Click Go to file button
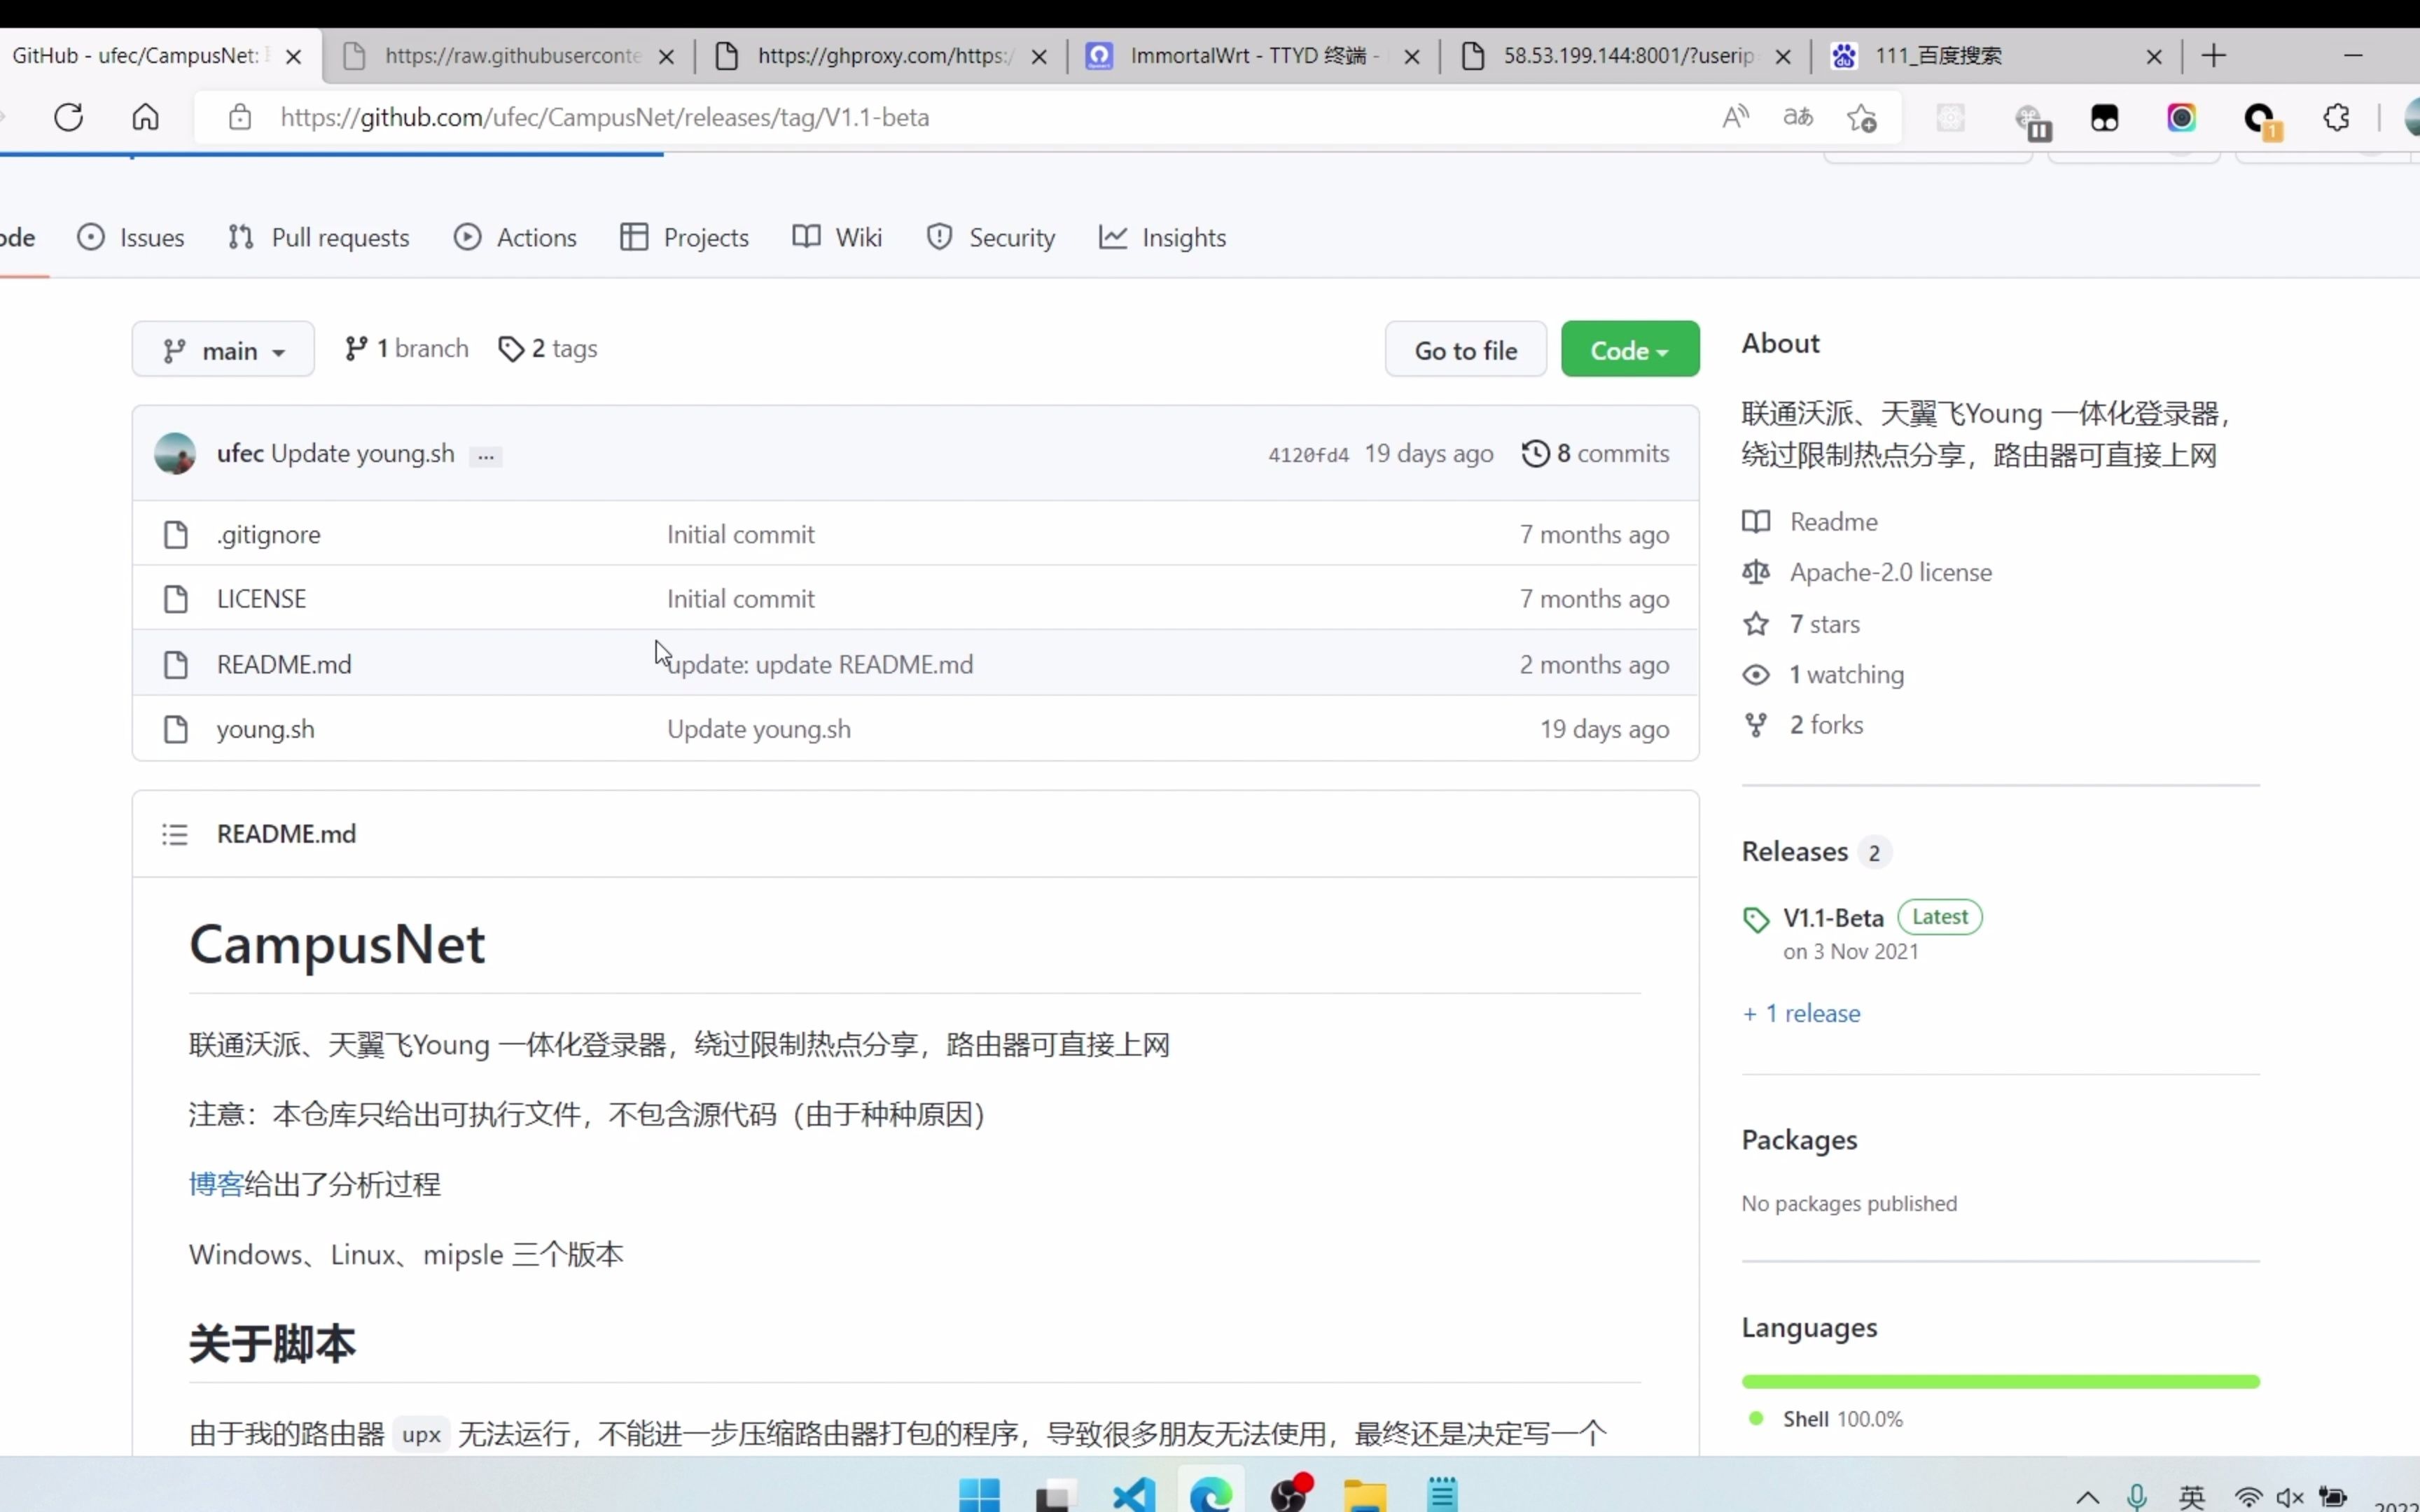Image resolution: width=2420 pixels, height=1512 pixels. coord(1465,349)
